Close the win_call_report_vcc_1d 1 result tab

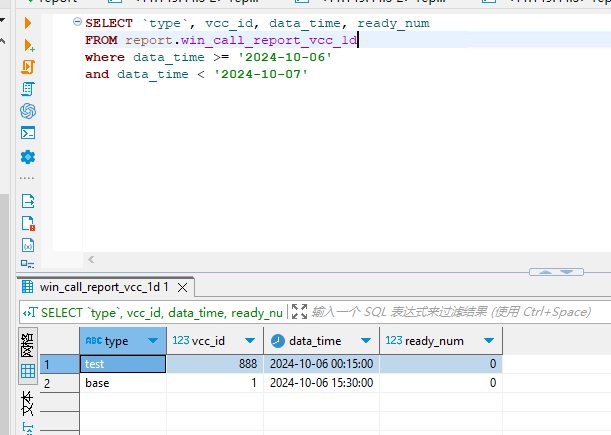[x=182, y=288]
